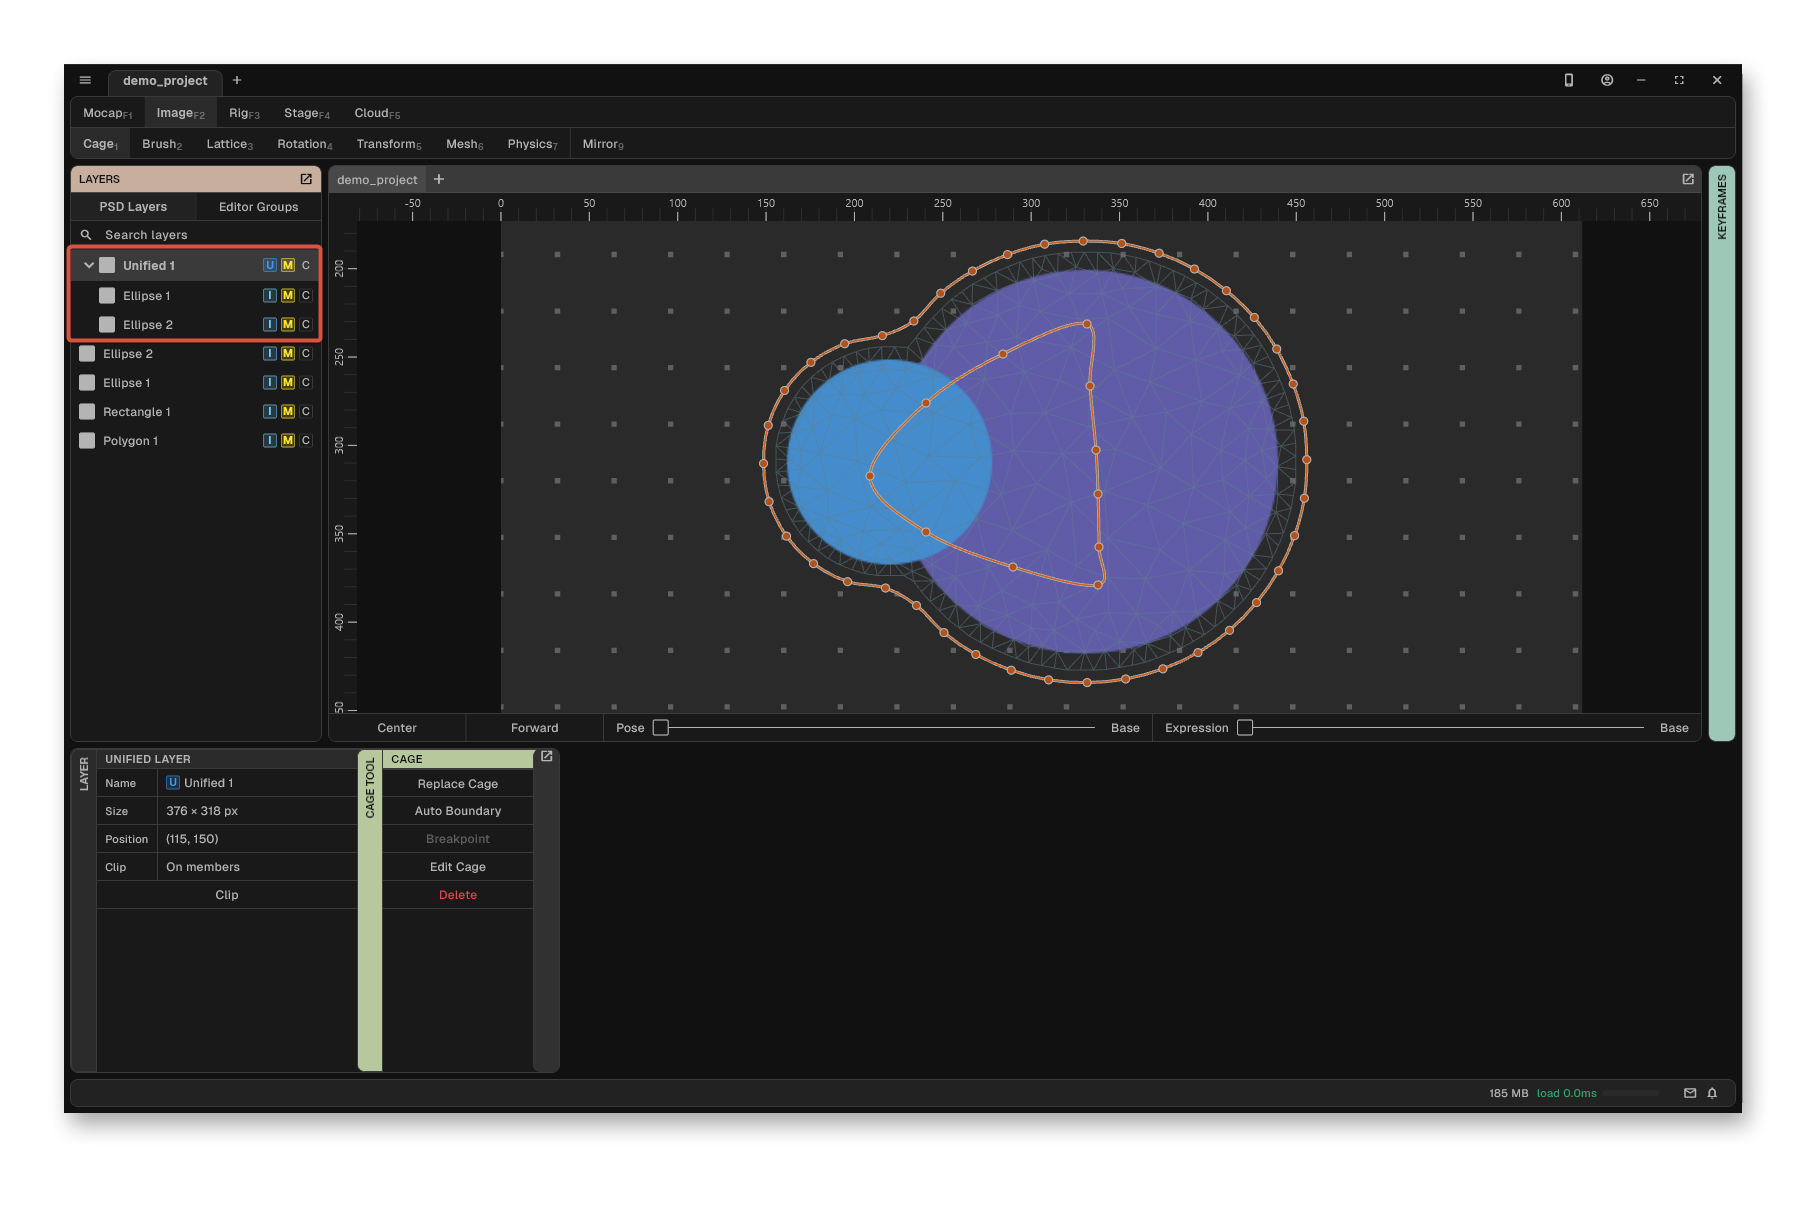Expand the KEYFRAMES side panel

(1721, 453)
